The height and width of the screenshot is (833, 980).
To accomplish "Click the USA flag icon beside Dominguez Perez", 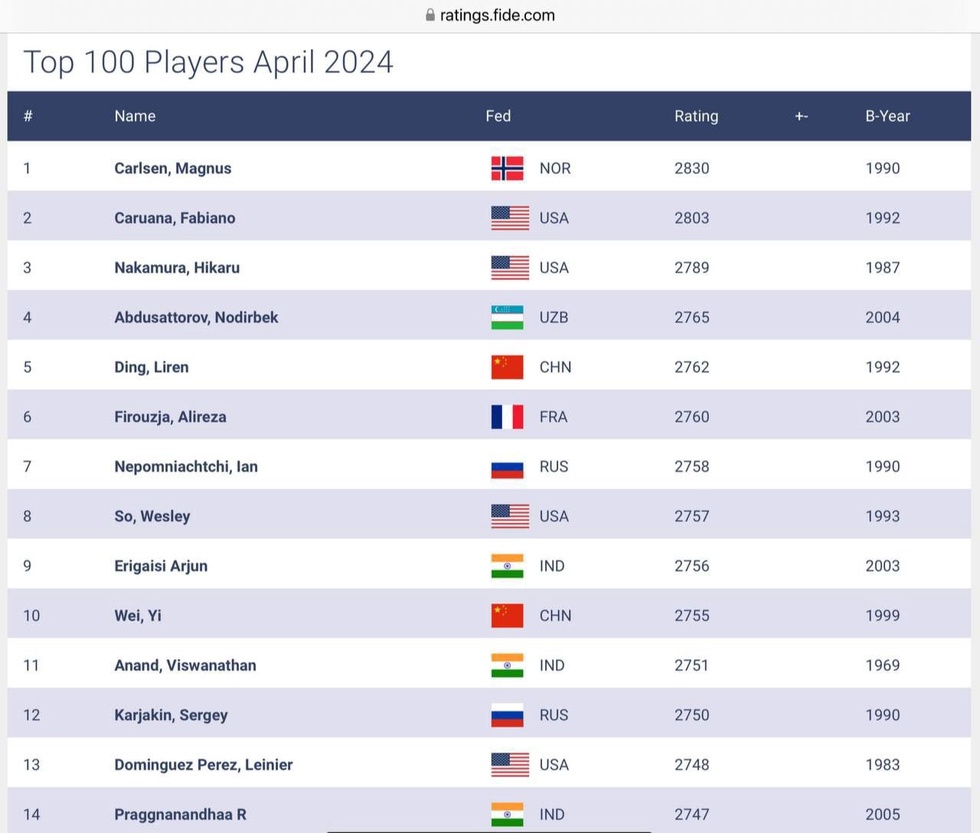I will [509, 765].
